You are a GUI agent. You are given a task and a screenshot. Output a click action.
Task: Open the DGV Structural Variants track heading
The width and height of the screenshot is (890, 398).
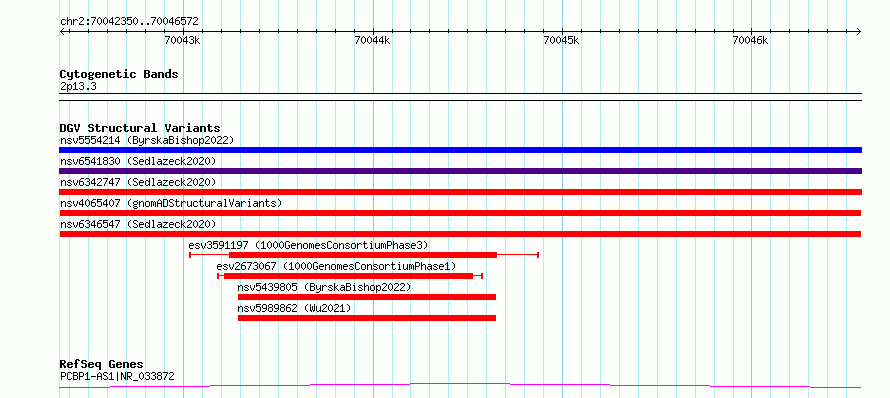(140, 128)
